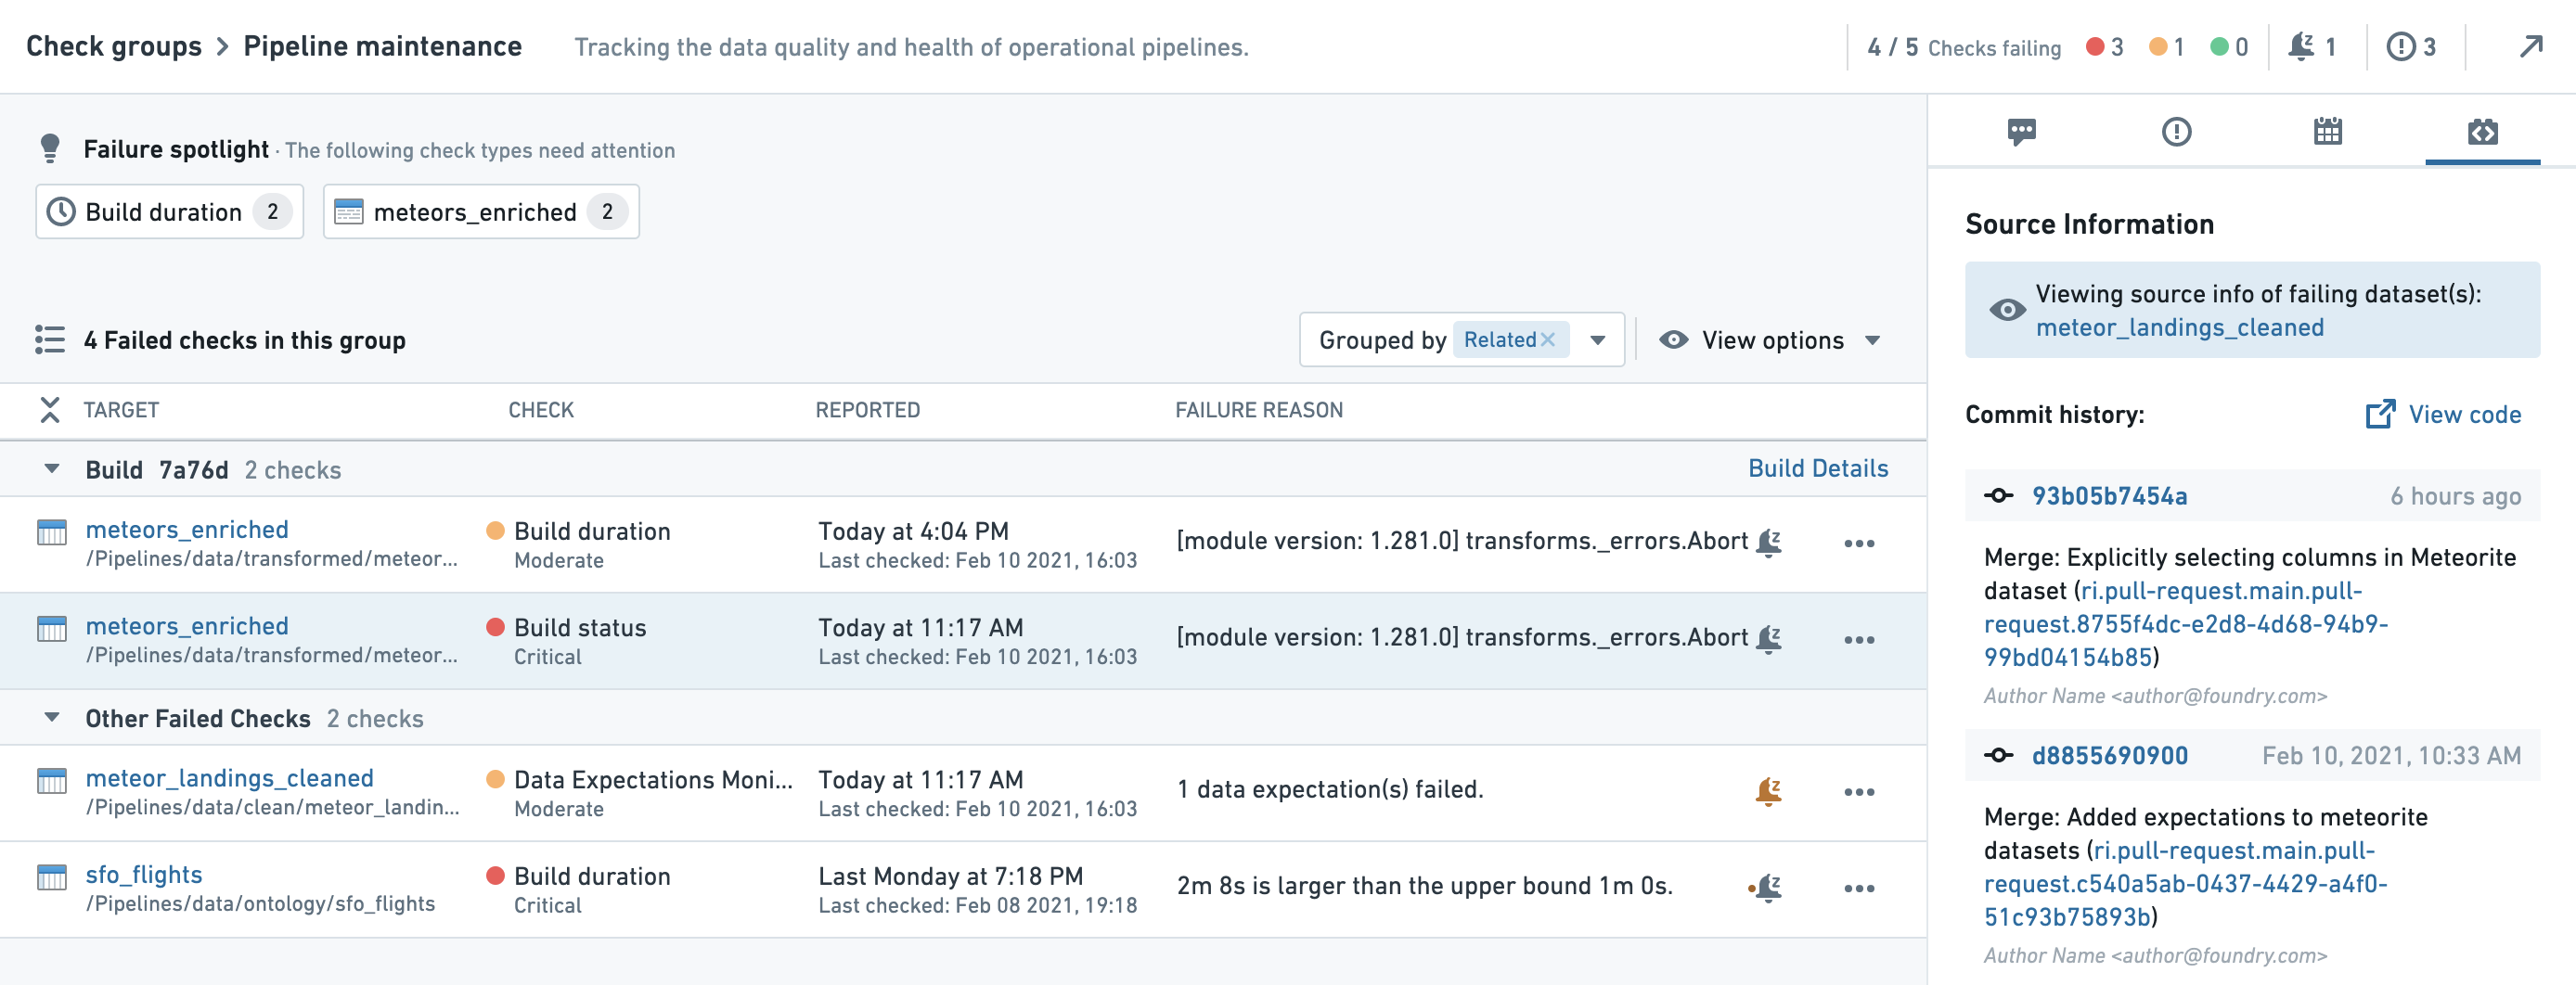Open the issues alert panel icon
This screenshot has width=2576, height=985.
(2176, 131)
